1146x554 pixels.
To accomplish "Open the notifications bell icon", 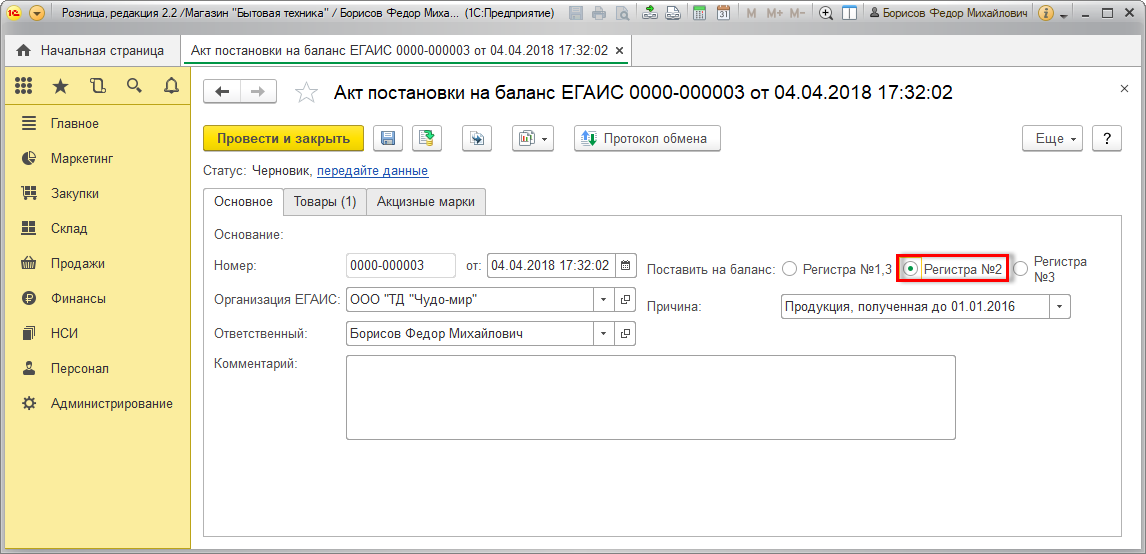I will click(x=171, y=86).
